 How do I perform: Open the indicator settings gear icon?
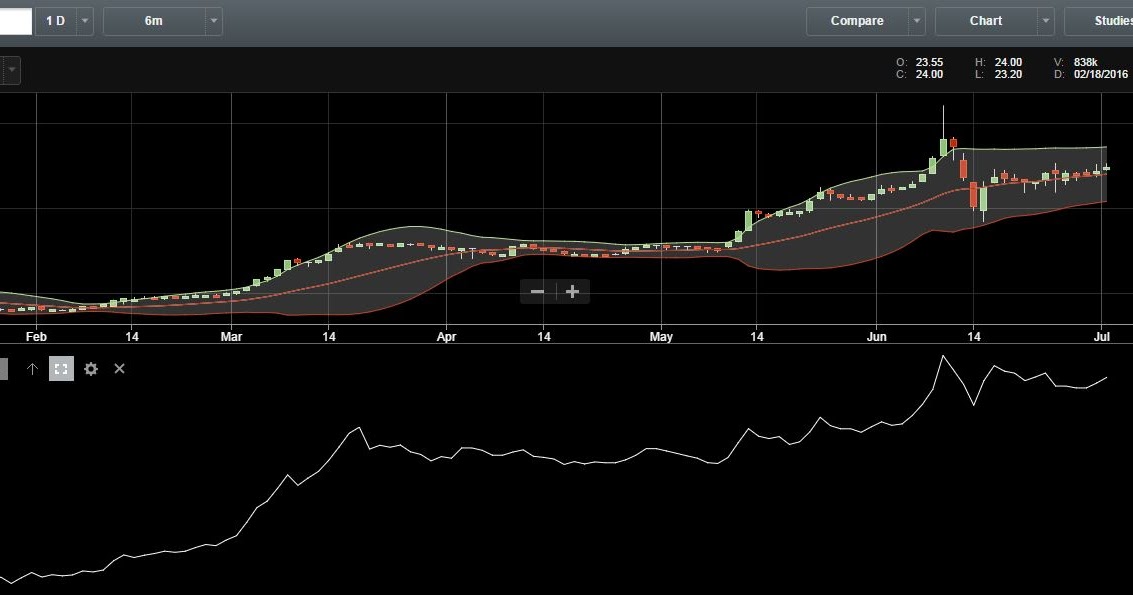[x=91, y=369]
